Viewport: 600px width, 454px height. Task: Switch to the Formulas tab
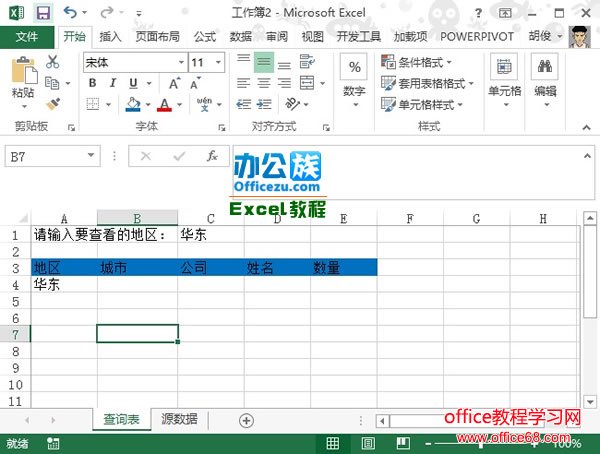coord(205,37)
